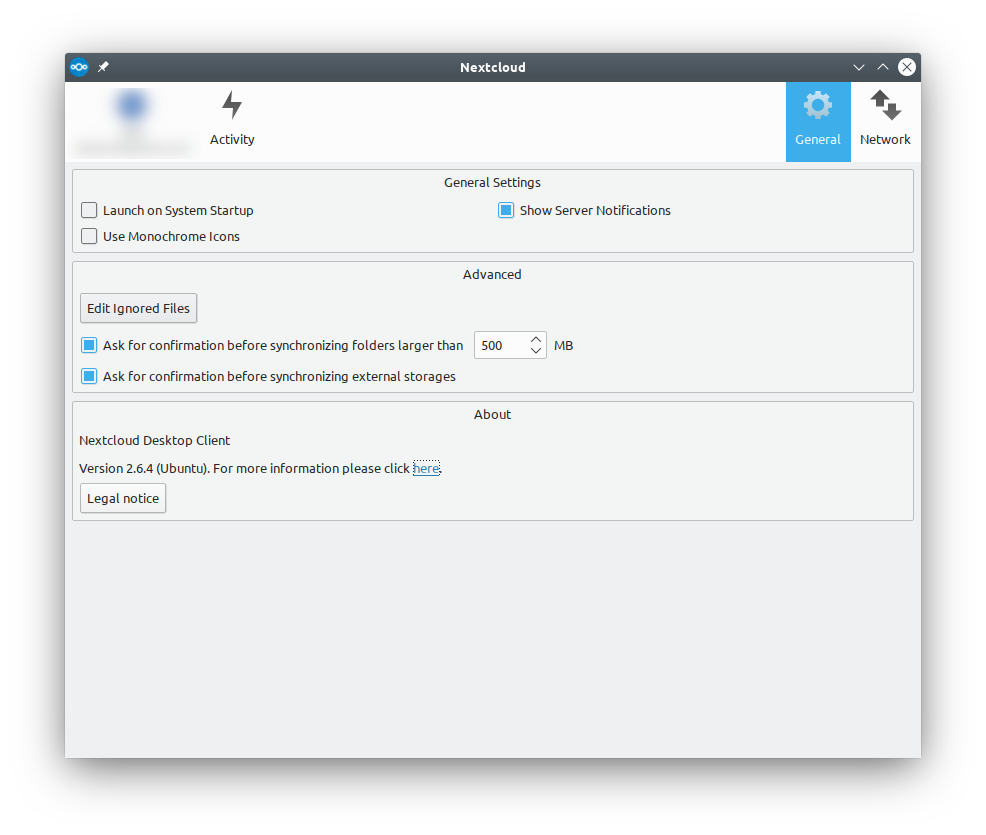Click the 'General Settings' heading

(x=492, y=182)
